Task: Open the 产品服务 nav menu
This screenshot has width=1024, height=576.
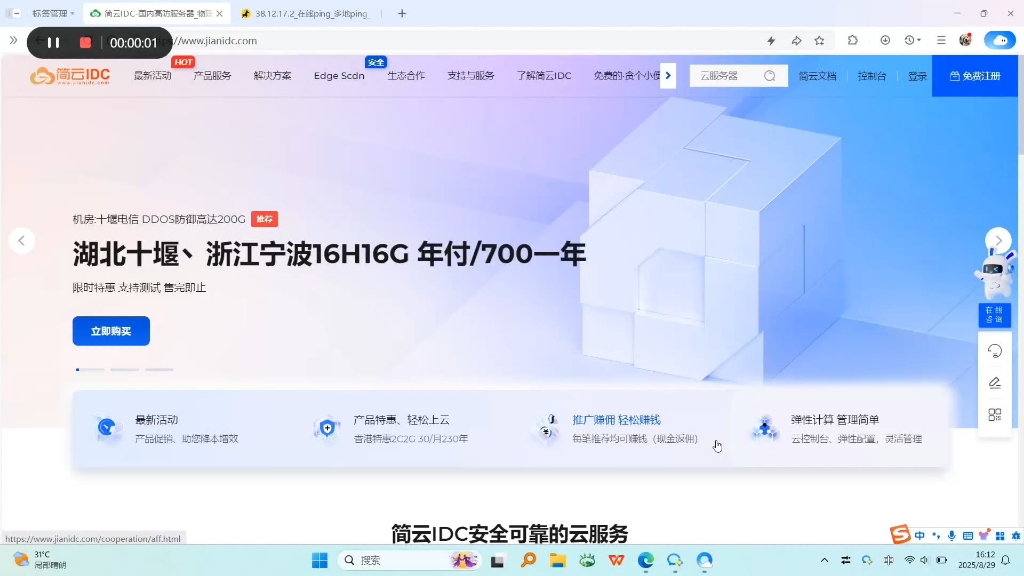Action: coord(212,76)
